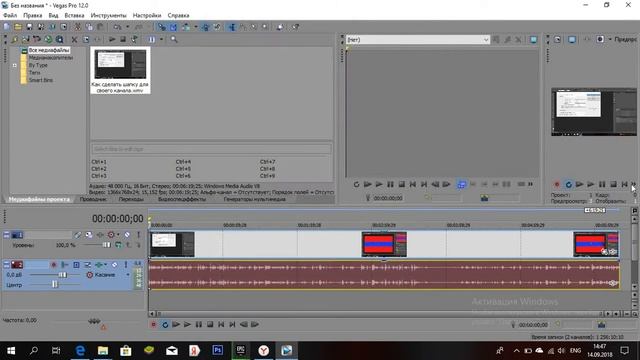
Task: Click Play in the trimmer transport controls
Action: [x=379, y=184]
